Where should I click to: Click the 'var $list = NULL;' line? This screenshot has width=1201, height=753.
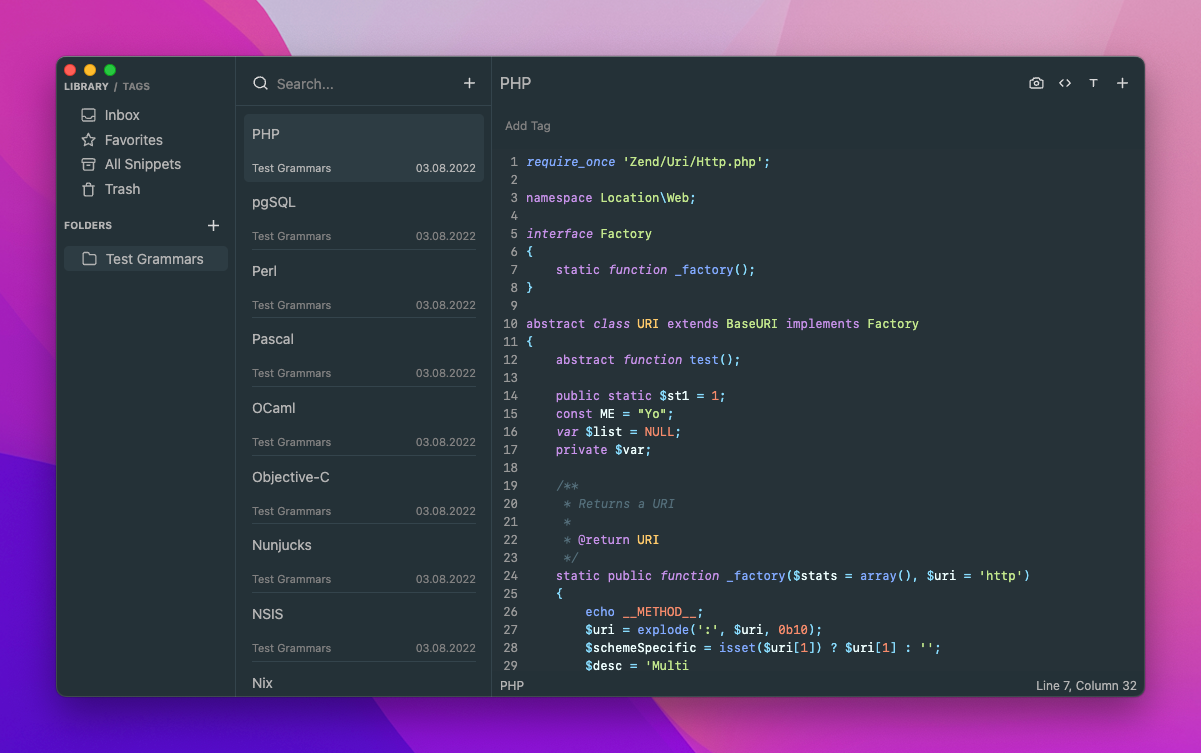pyautogui.click(x=619, y=432)
